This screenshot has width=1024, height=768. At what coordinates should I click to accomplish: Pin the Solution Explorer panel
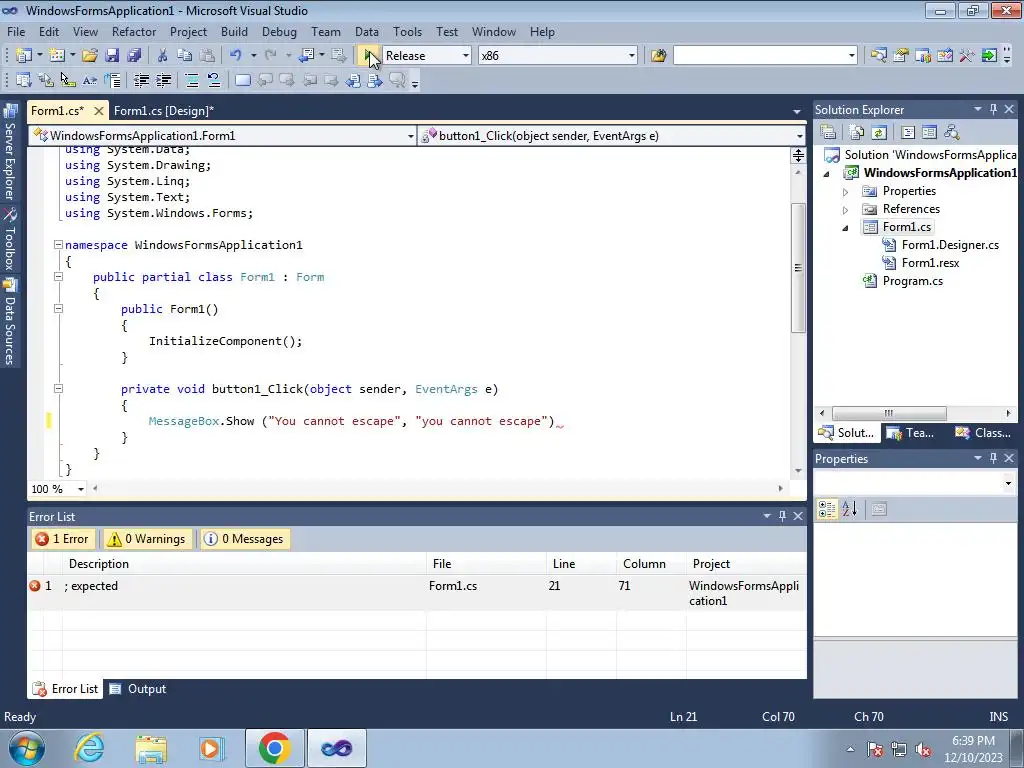pos(993,110)
